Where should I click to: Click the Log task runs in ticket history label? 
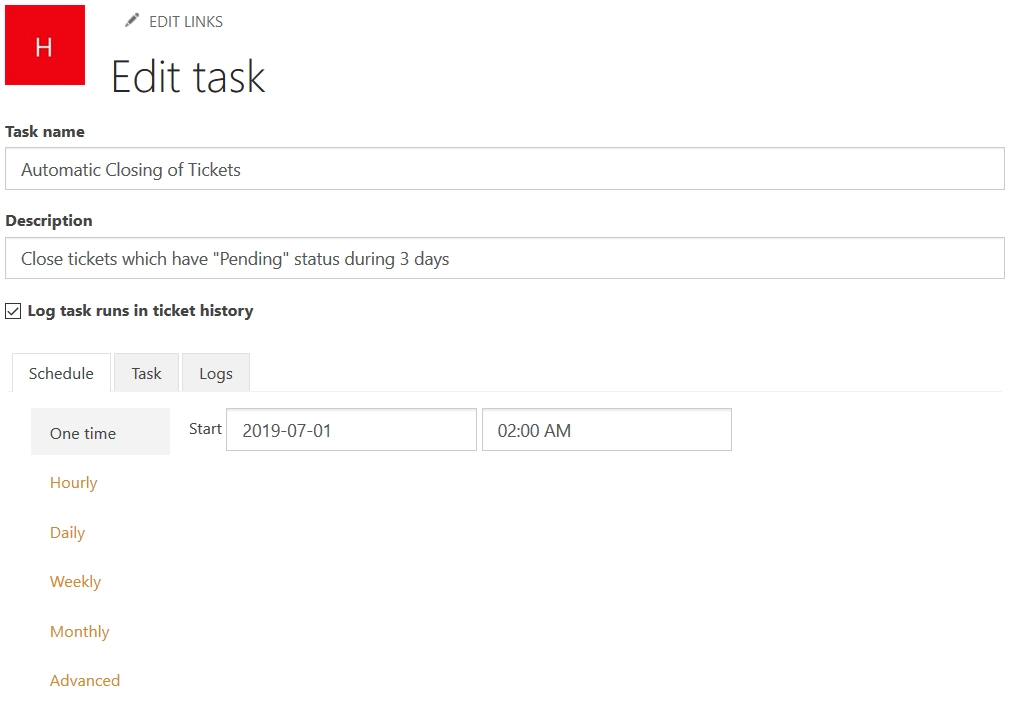[141, 311]
